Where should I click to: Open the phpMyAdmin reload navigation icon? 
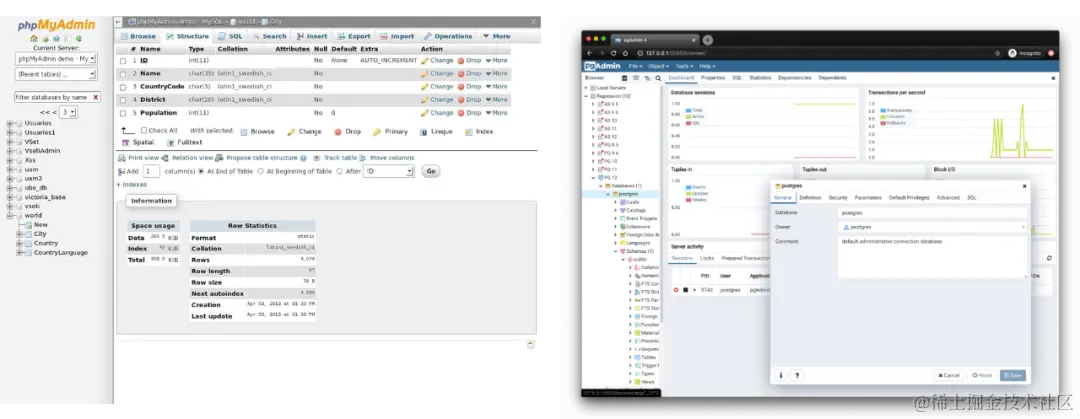click(80, 39)
